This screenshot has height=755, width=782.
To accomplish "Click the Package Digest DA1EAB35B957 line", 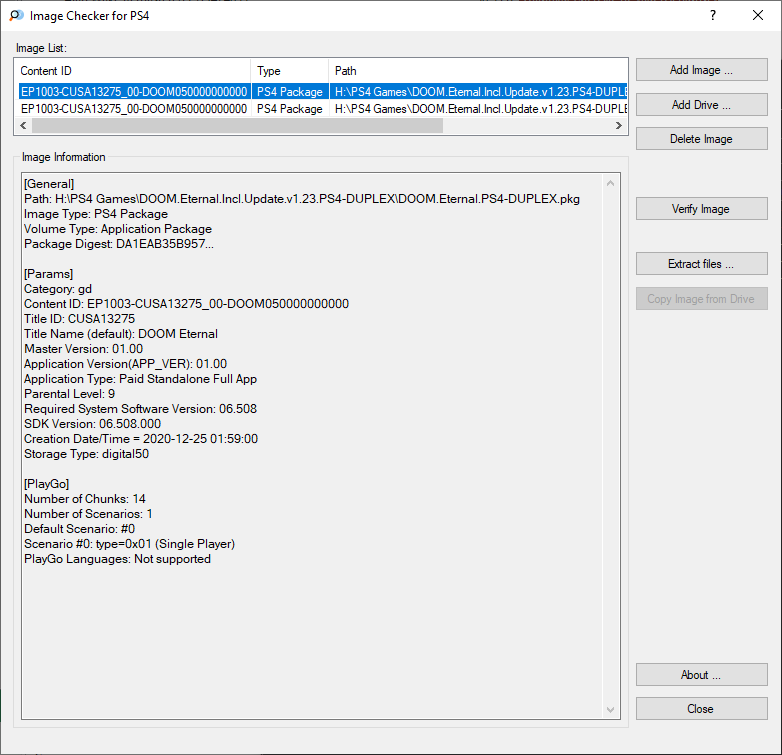I will 119,244.
